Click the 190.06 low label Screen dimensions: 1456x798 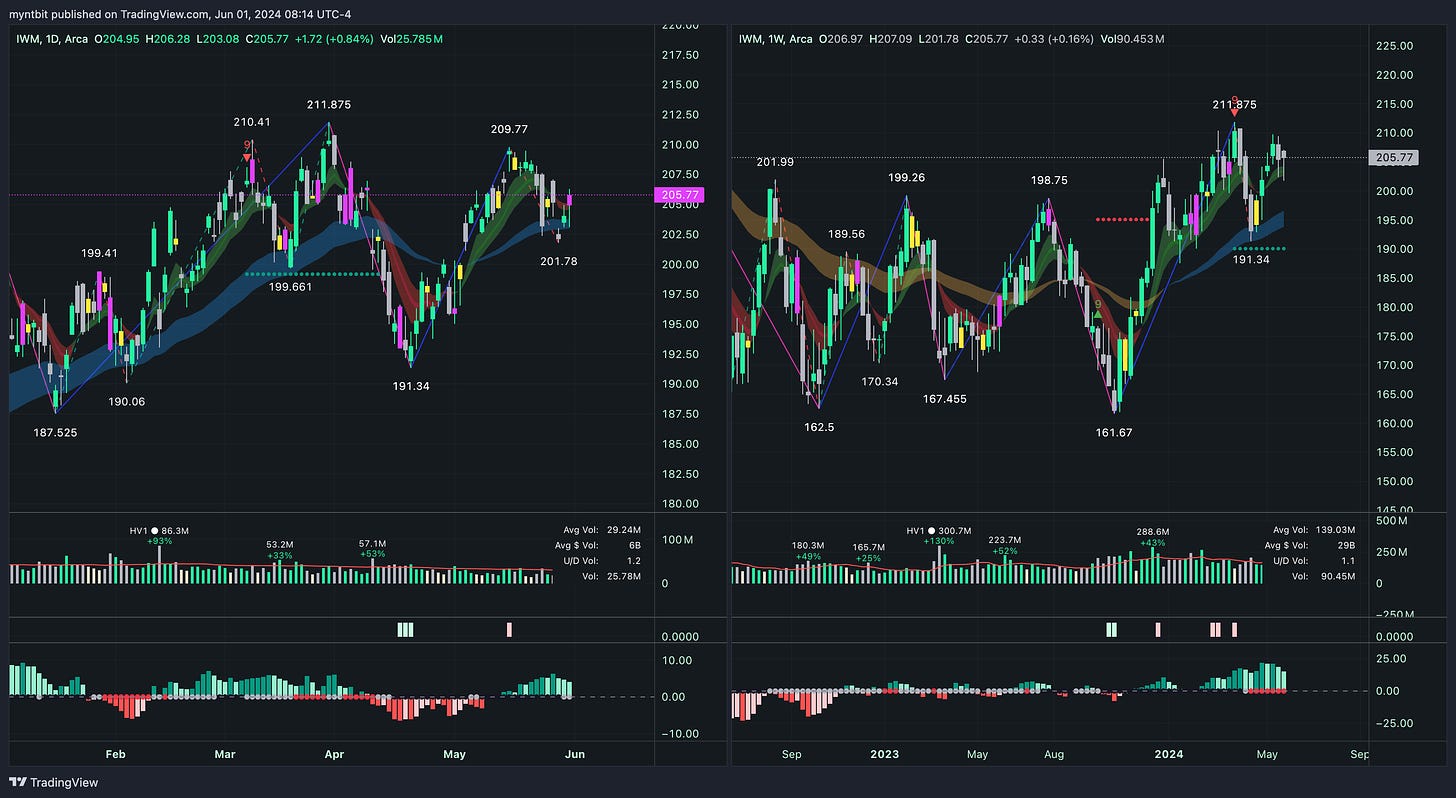(x=127, y=401)
